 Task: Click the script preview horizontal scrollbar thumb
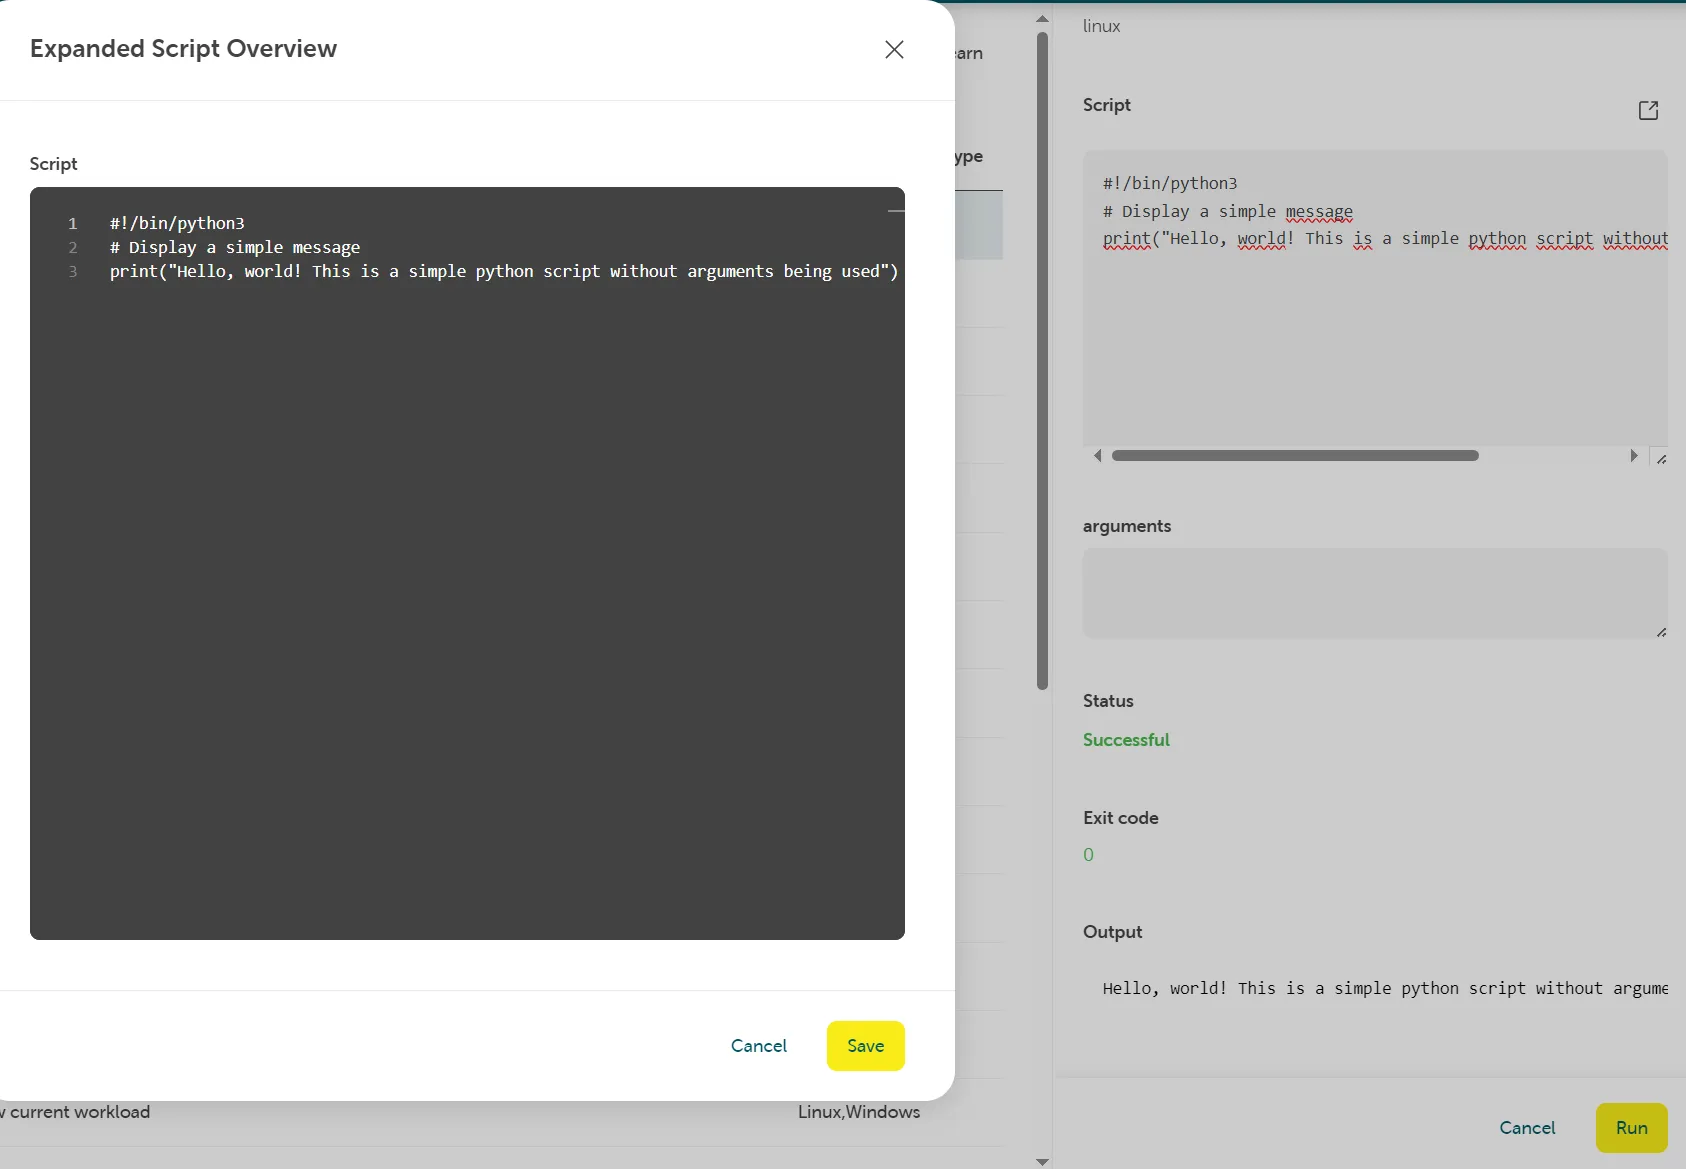tap(1294, 456)
